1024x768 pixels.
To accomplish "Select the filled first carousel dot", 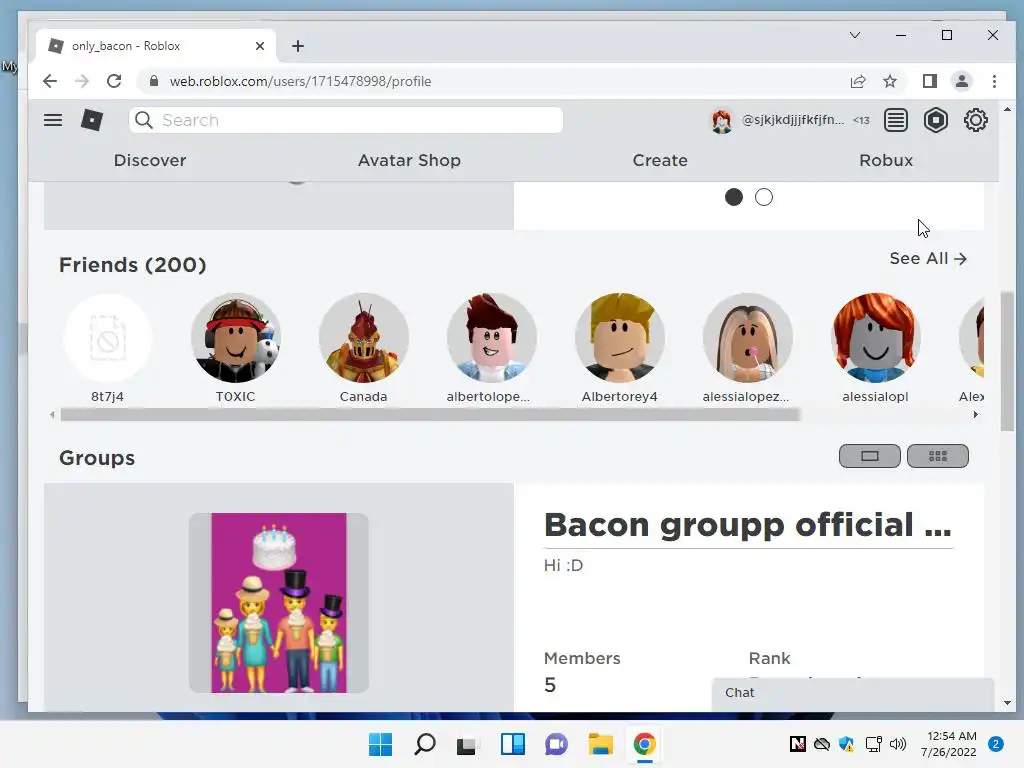I will click(x=733, y=197).
